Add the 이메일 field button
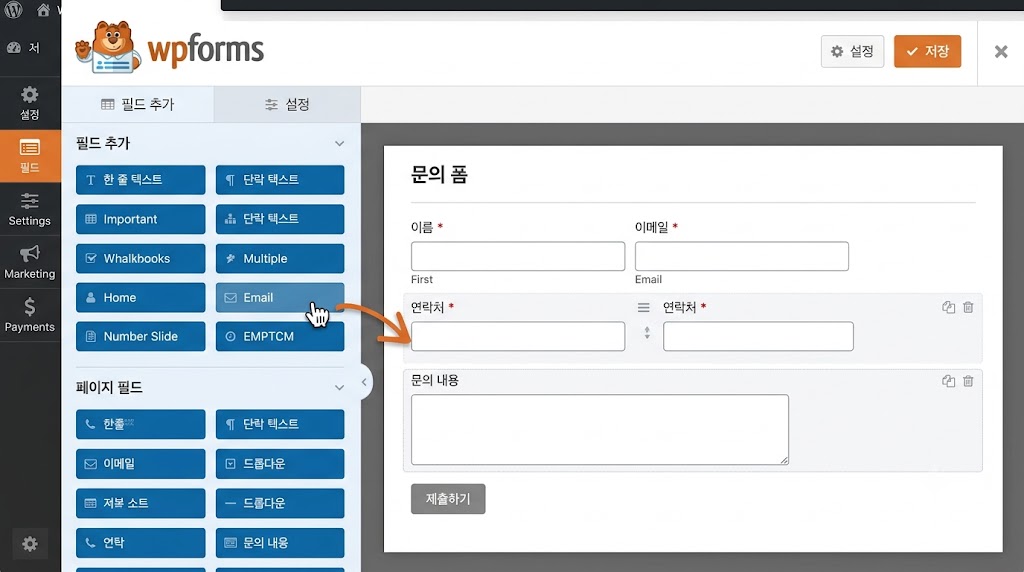The image size is (1024, 572). coord(140,464)
